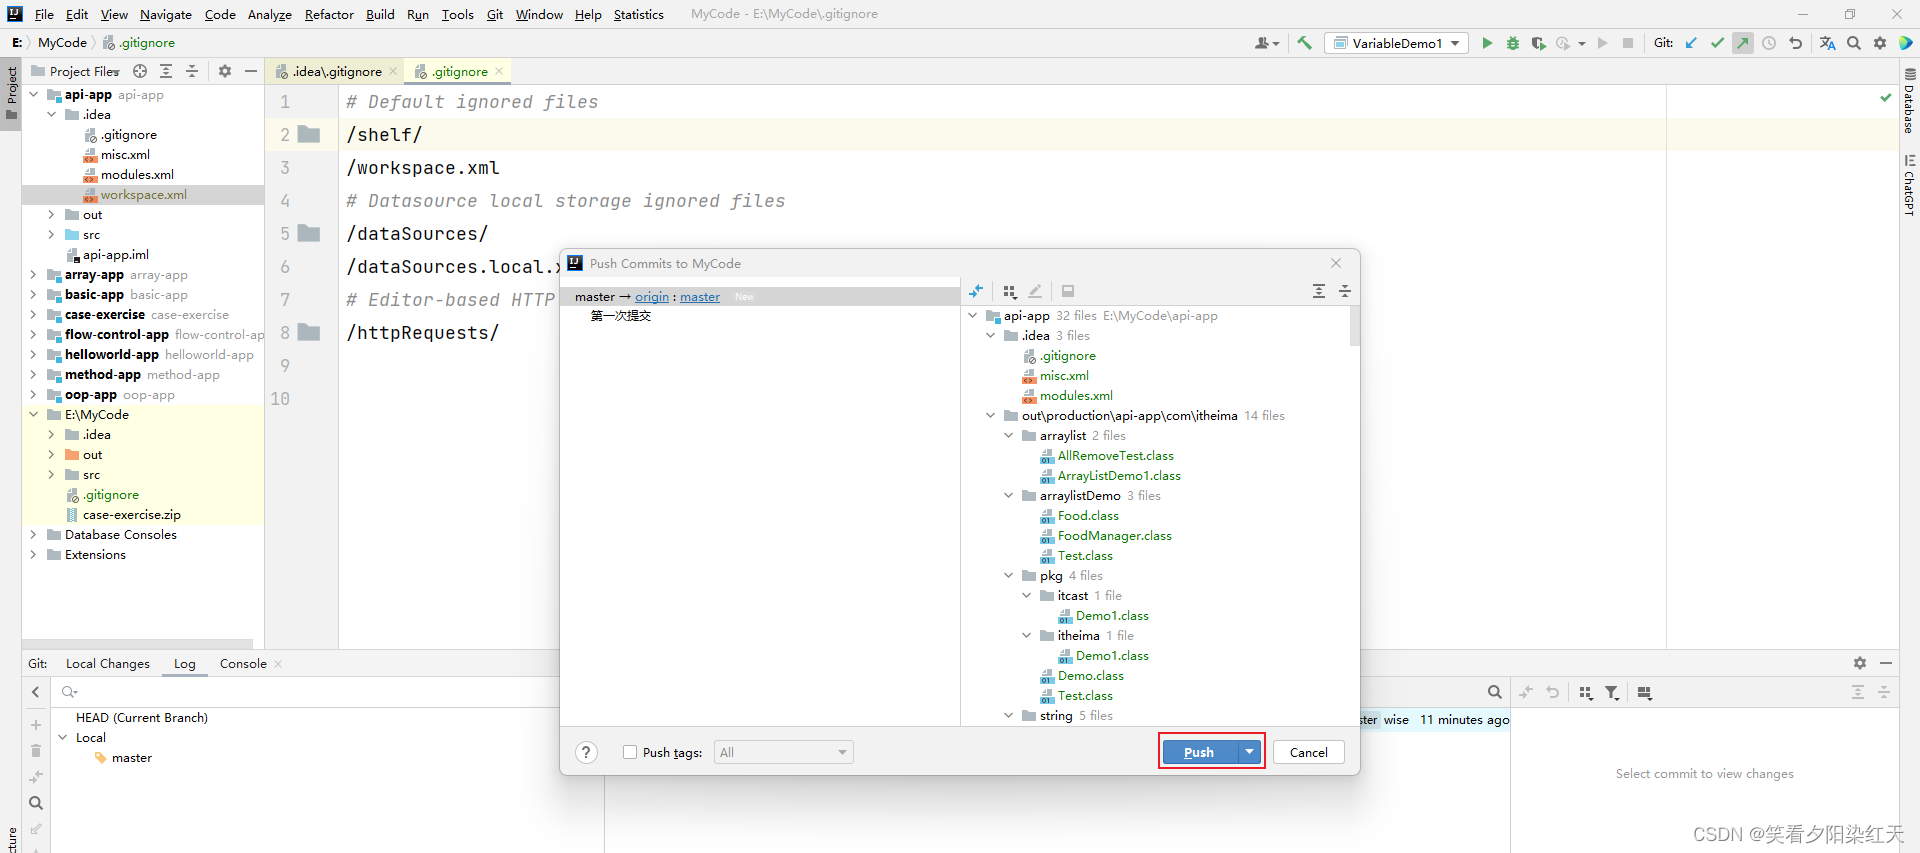Image resolution: width=1920 pixels, height=853 pixels.
Task: Click Git Update Project blue arrow
Action: point(1691,43)
